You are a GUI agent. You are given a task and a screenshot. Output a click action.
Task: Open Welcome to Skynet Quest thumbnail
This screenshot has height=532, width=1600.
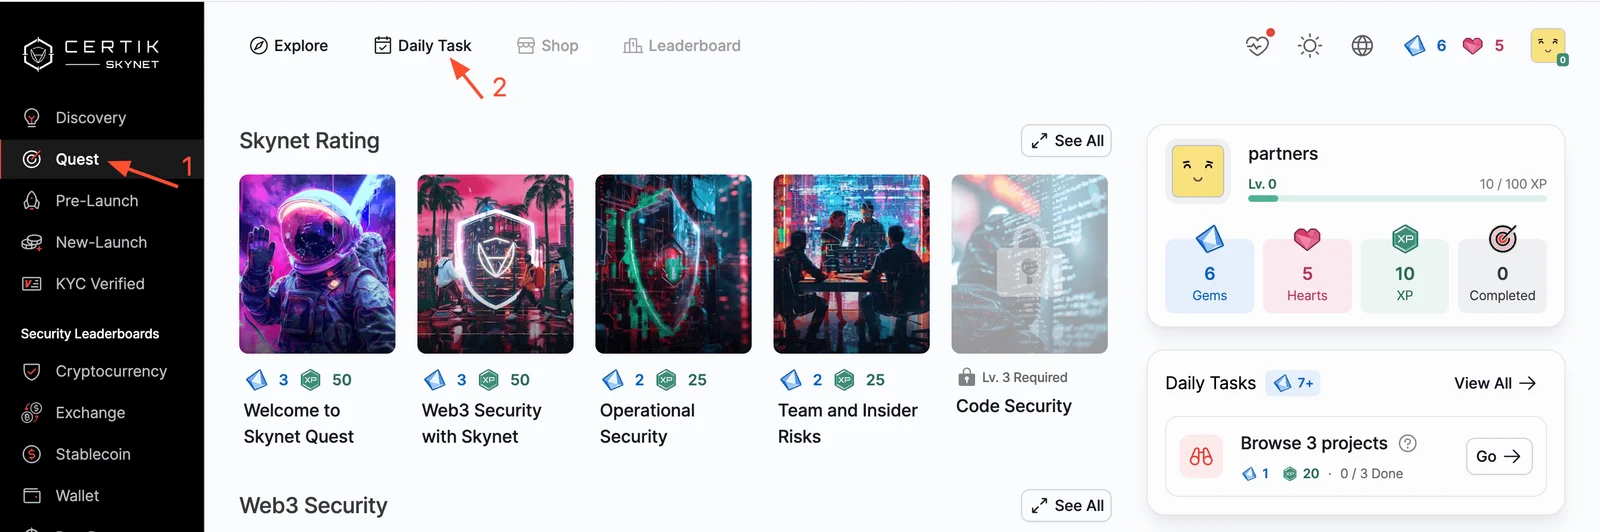[x=317, y=264]
